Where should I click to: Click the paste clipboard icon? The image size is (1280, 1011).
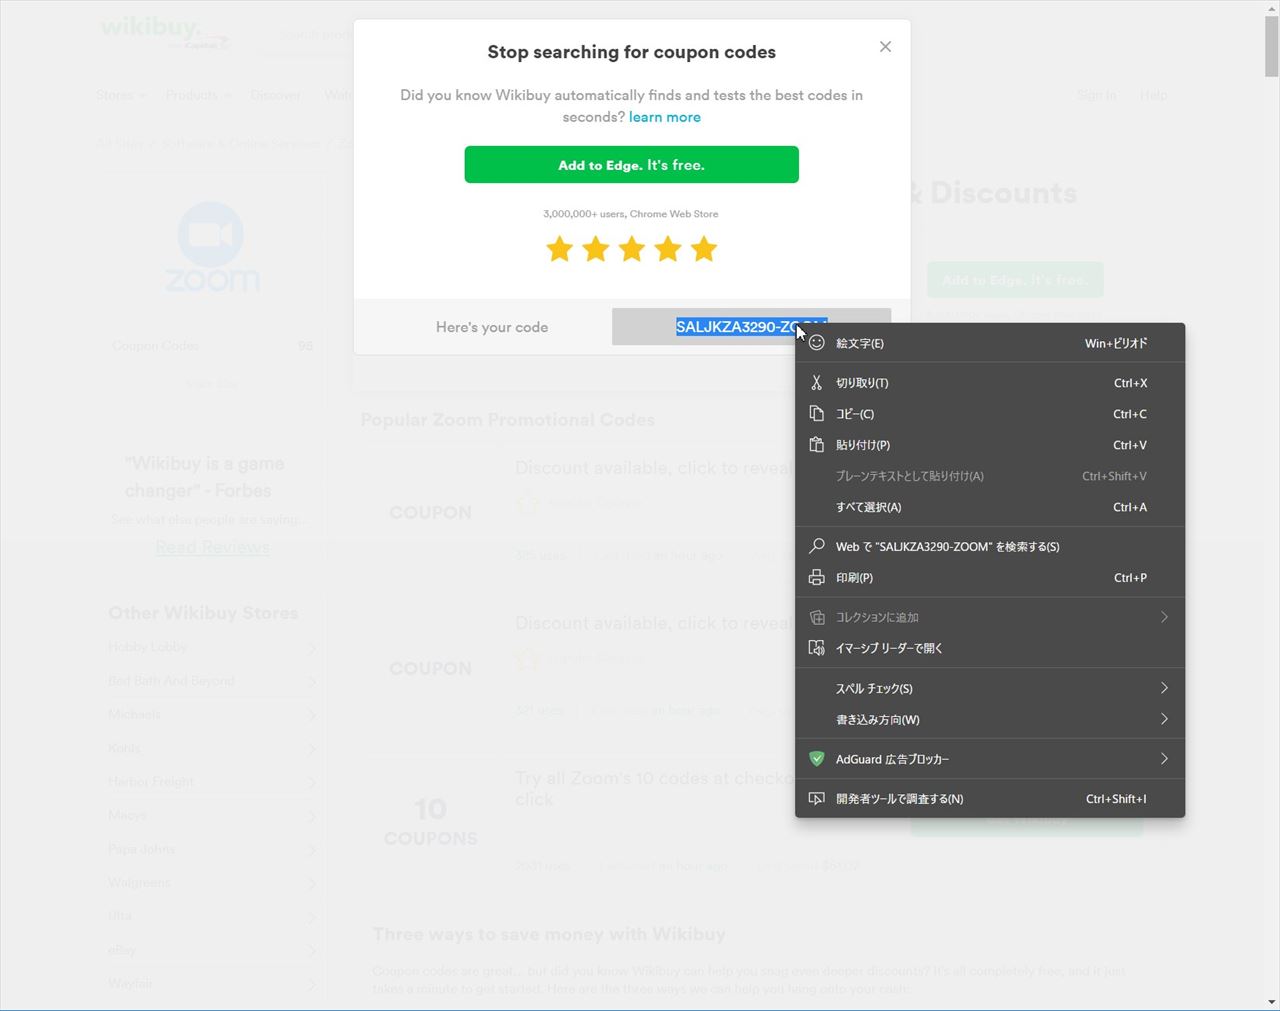[817, 445]
